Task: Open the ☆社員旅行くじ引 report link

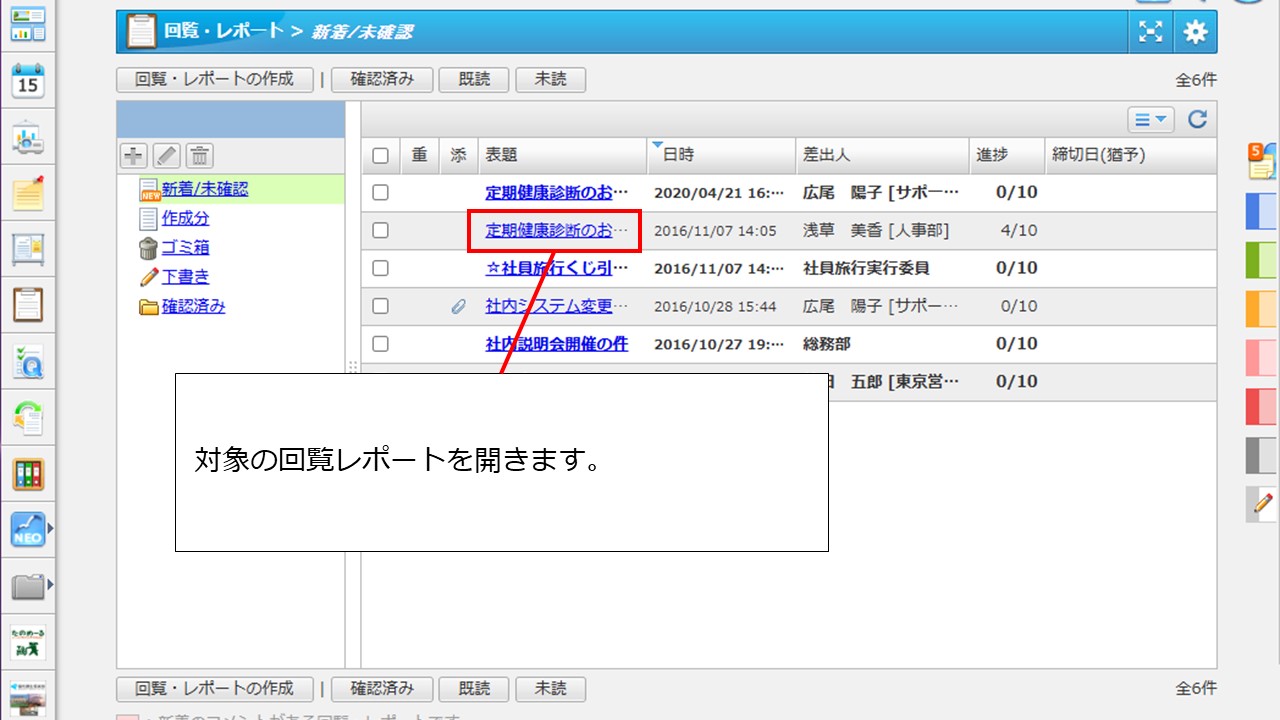Action: 557,268
